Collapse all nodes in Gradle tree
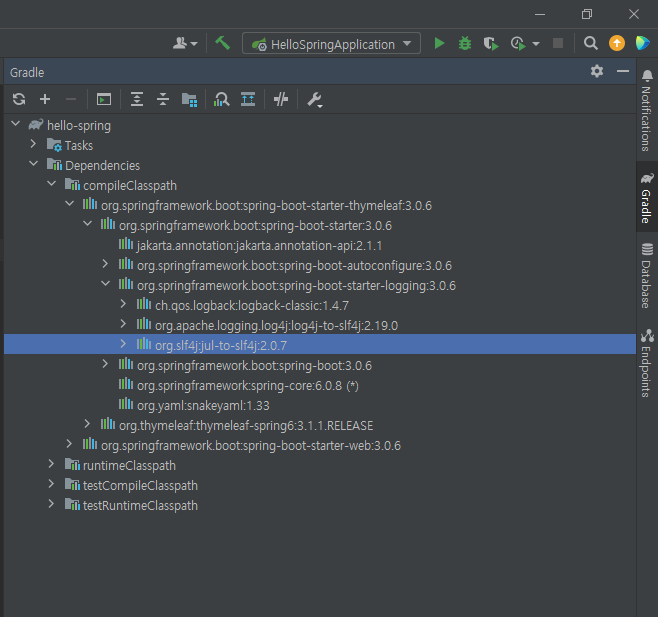The width and height of the screenshot is (658, 617). click(163, 99)
